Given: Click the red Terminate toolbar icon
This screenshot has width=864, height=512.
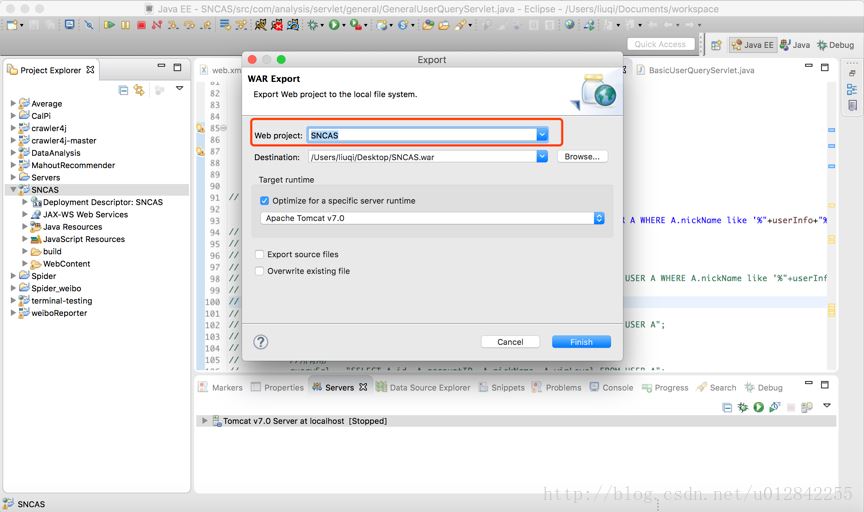Looking at the screenshot, I should point(141,25).
